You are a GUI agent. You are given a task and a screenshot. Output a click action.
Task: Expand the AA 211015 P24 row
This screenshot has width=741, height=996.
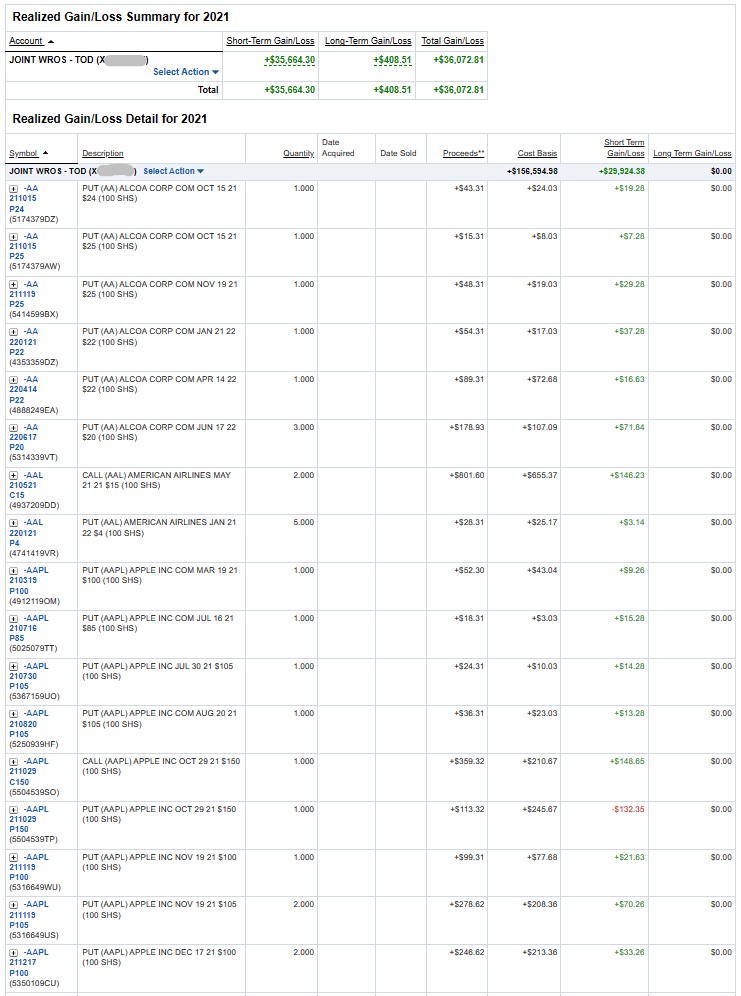(x=13, y=189)
